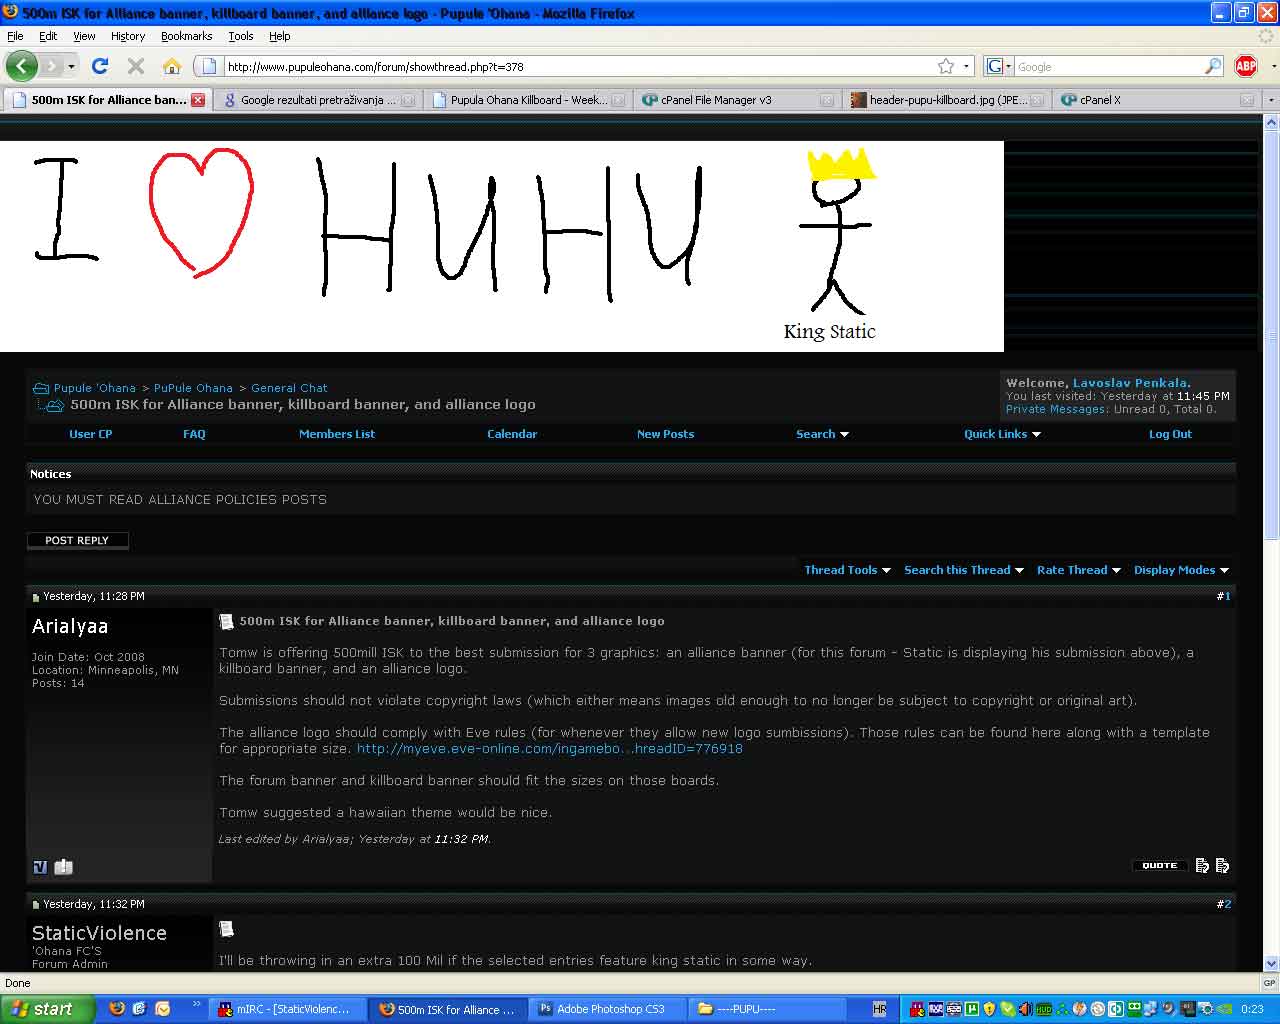Image resolution: width=1280 pixels, height=1024 pixels.
Task: Click the third Quick Launch icon with orange face
Action: [163, 1009]
